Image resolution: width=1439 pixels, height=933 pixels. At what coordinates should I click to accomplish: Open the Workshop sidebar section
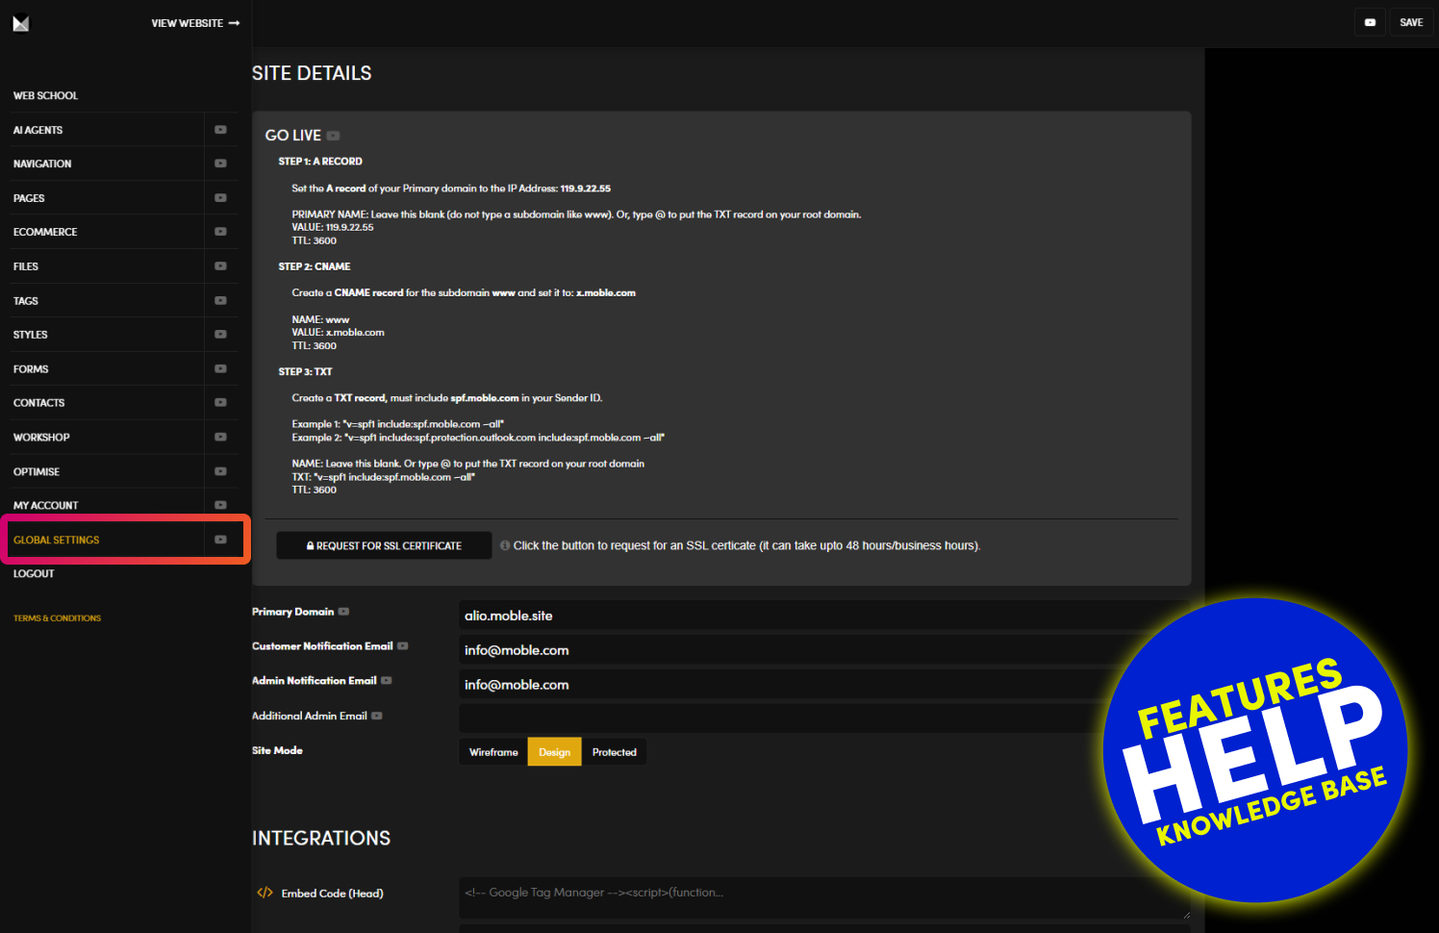click(x=41, y=438)
